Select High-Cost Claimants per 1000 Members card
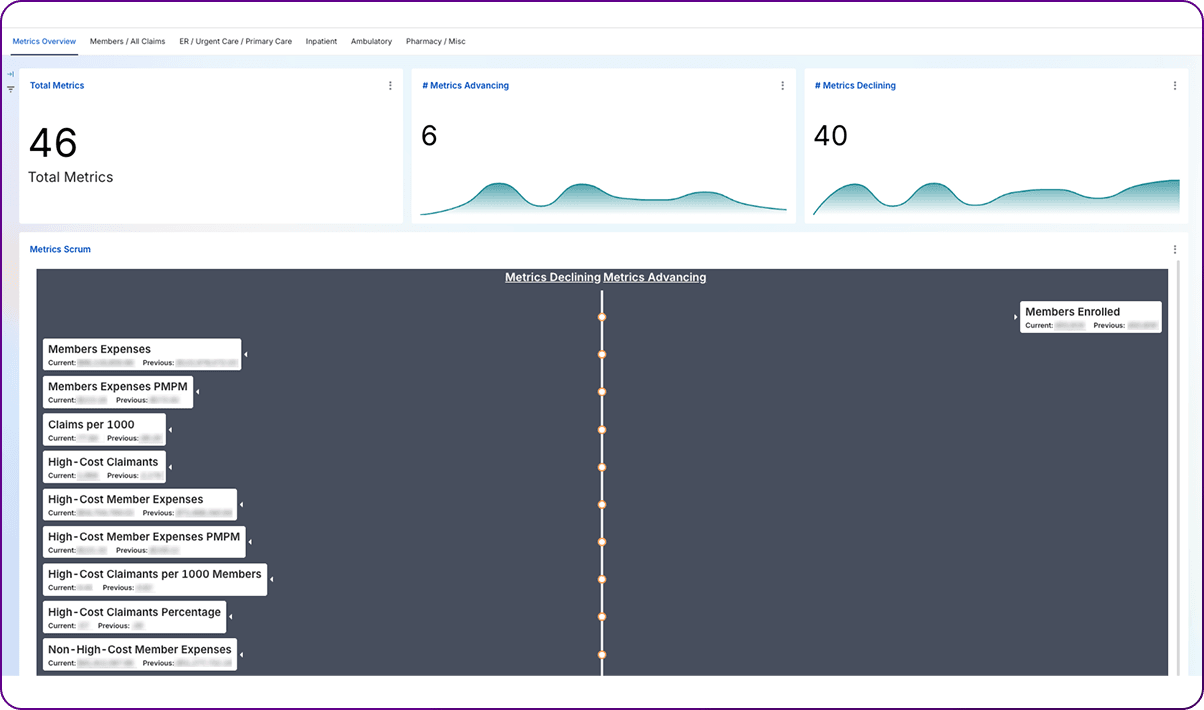This screenshot has height=710, width=1204. point(155,580)
